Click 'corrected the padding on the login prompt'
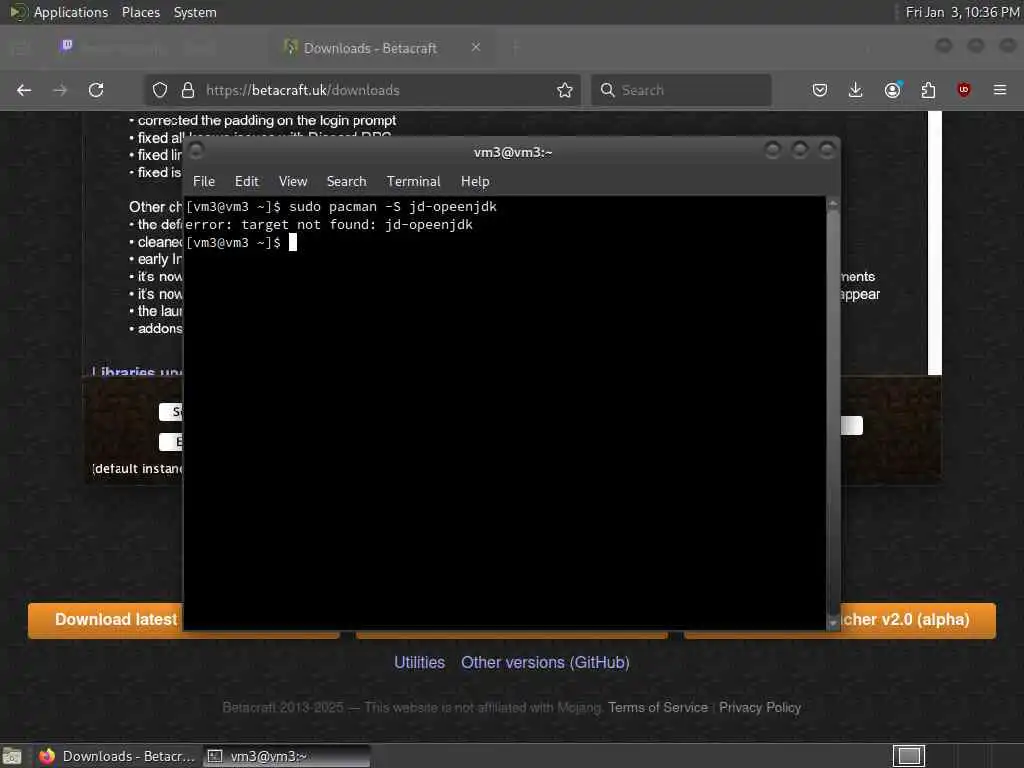Image resolution: width=1024 pixels, height=768 pixels. pos(266,120)
